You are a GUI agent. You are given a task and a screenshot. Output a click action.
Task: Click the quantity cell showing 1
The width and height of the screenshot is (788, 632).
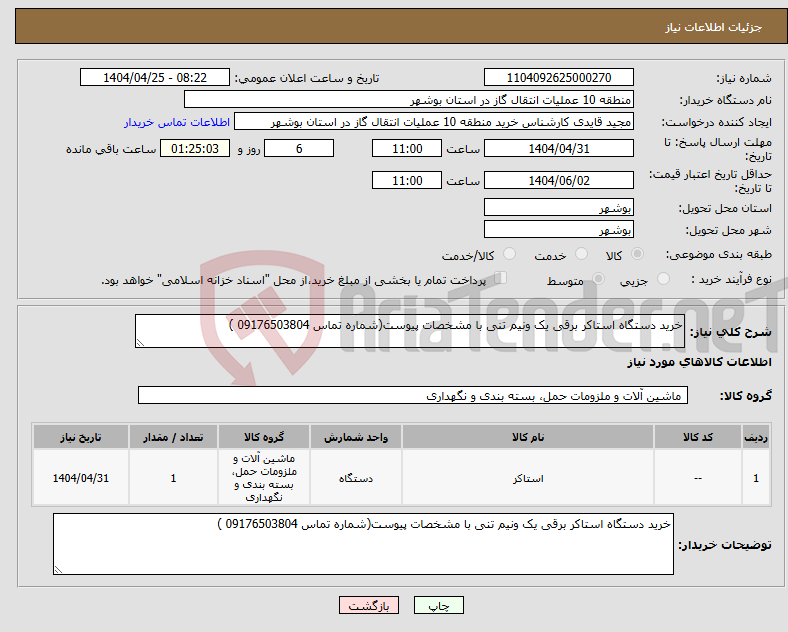(x=173, y=477)
